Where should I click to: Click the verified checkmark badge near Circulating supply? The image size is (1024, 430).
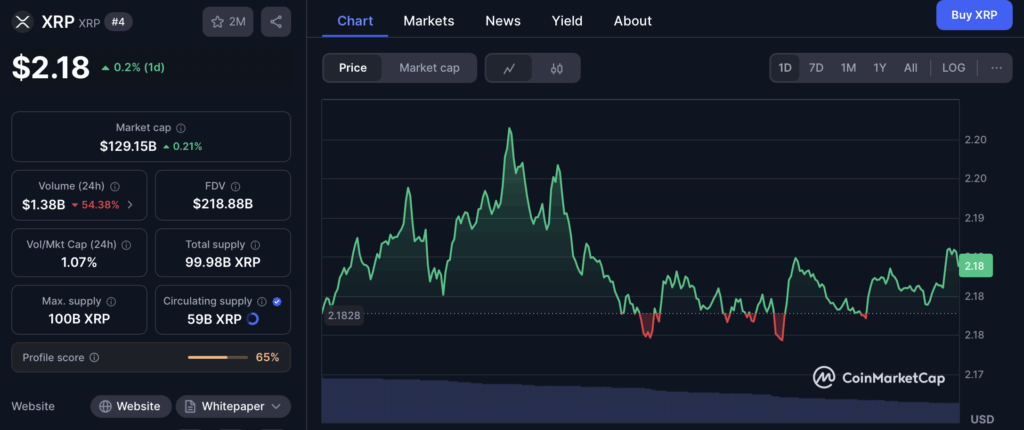277,302
